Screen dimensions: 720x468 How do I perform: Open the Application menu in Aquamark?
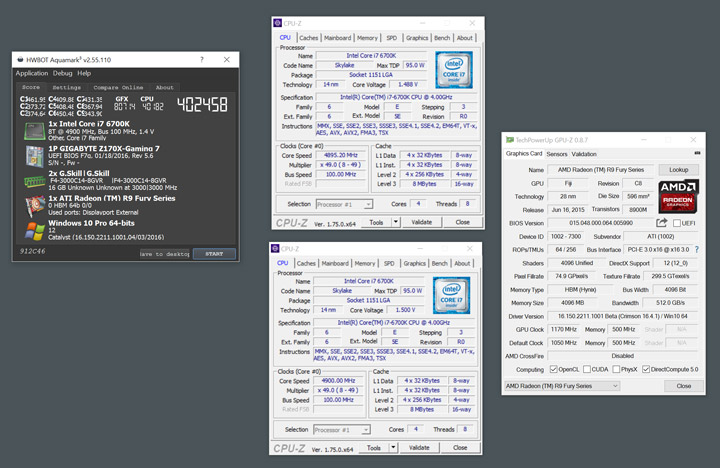tap(32, 73)
